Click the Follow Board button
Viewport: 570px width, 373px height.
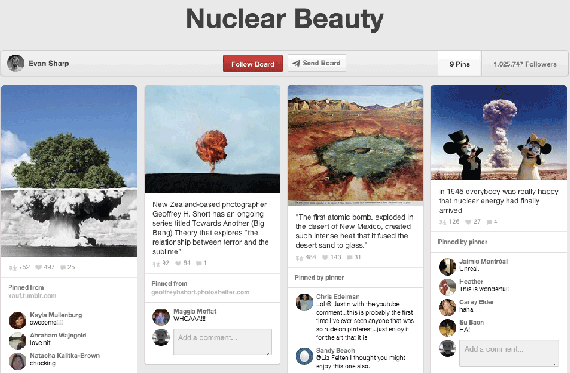point(253,64)
